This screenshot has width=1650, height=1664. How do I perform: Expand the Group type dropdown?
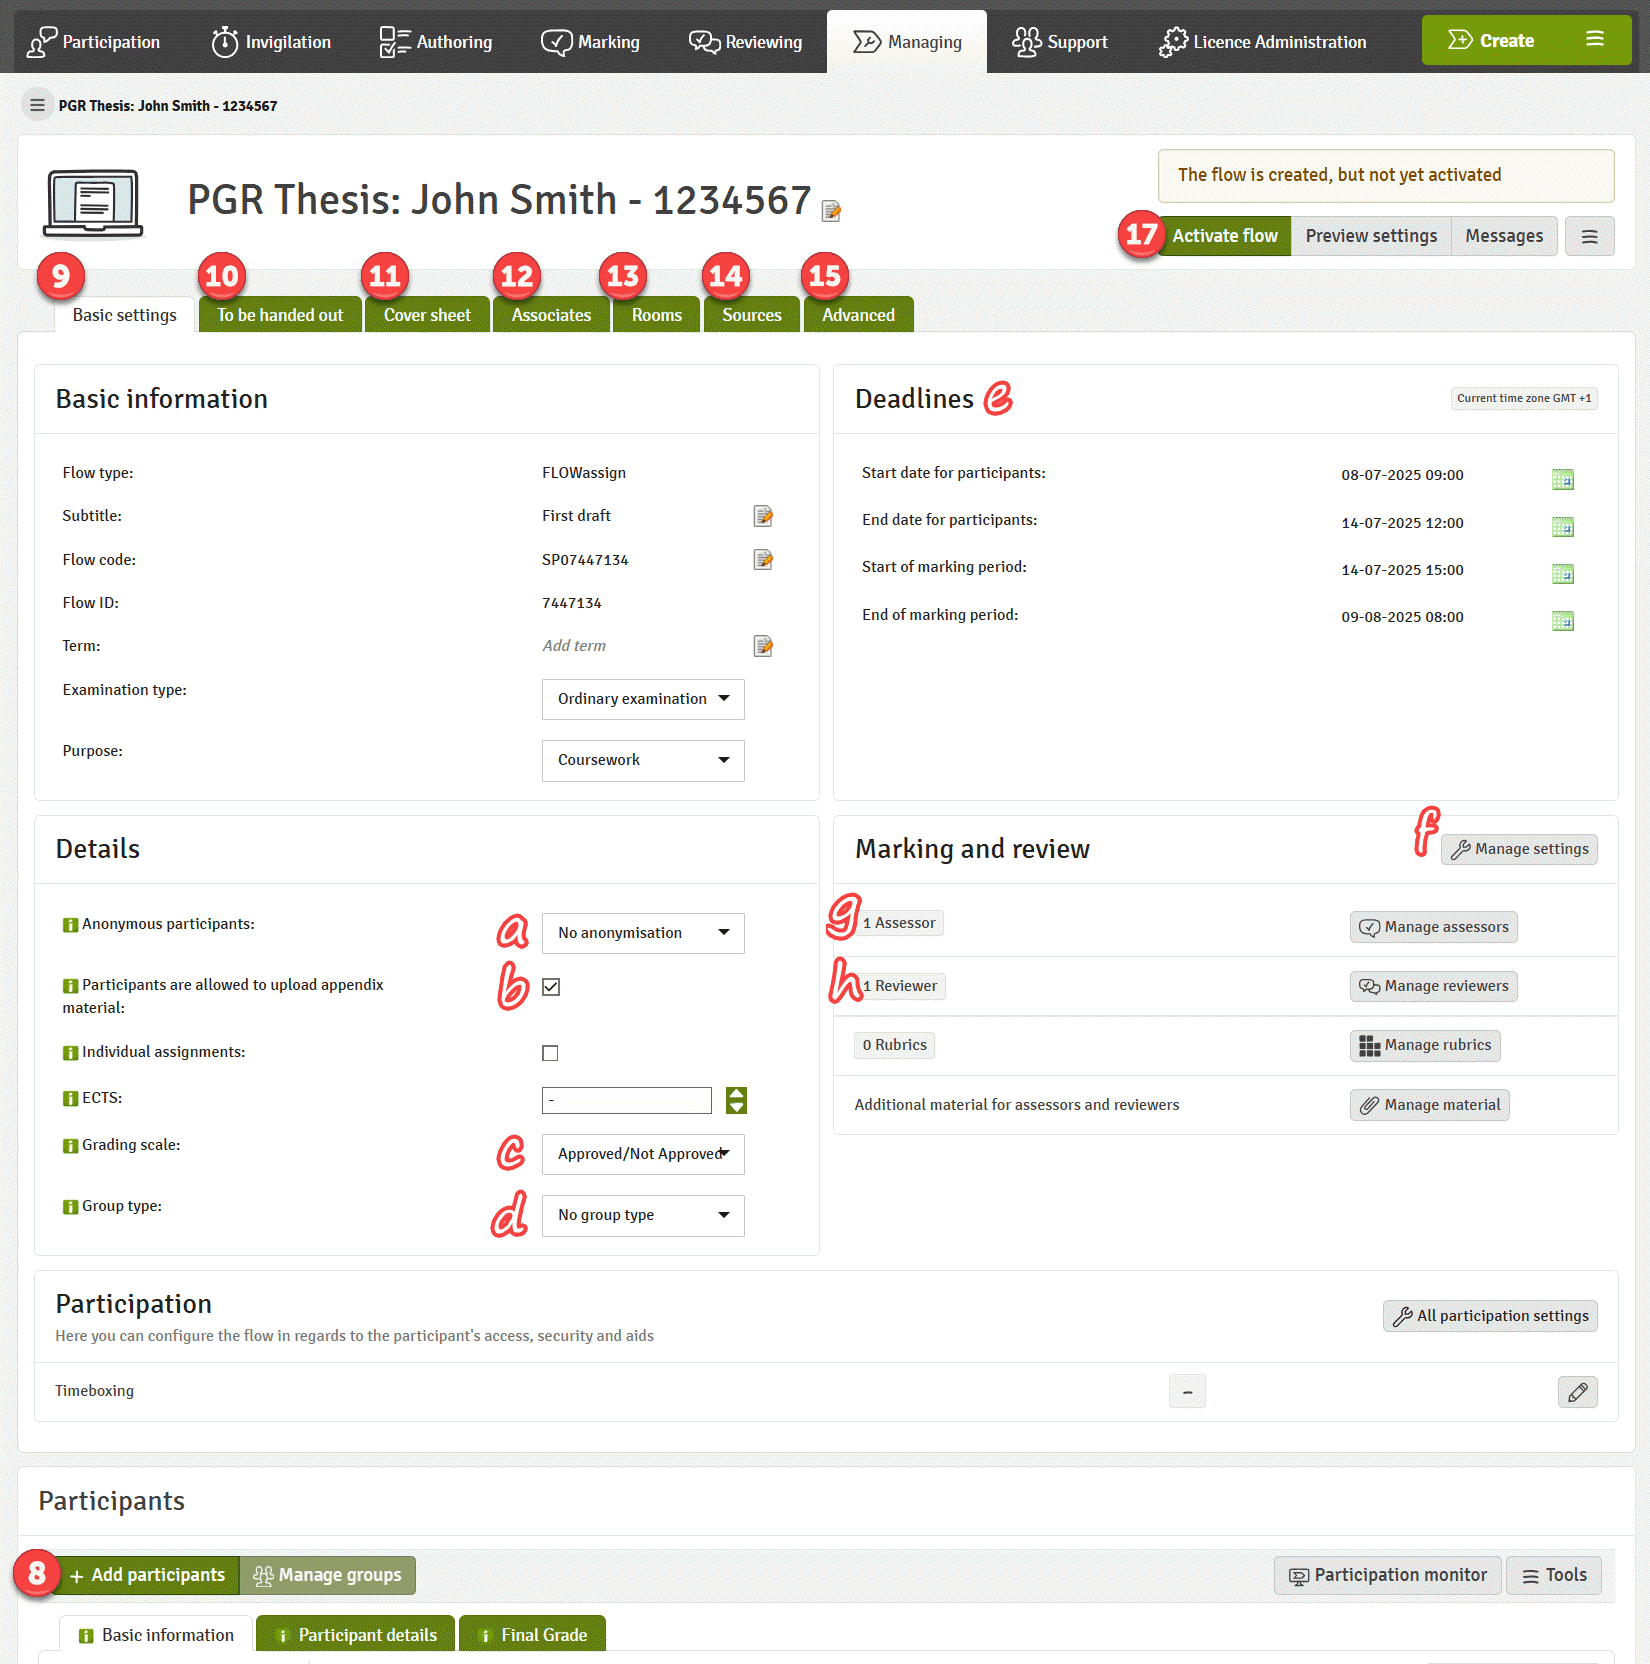tap(643, 1215)
